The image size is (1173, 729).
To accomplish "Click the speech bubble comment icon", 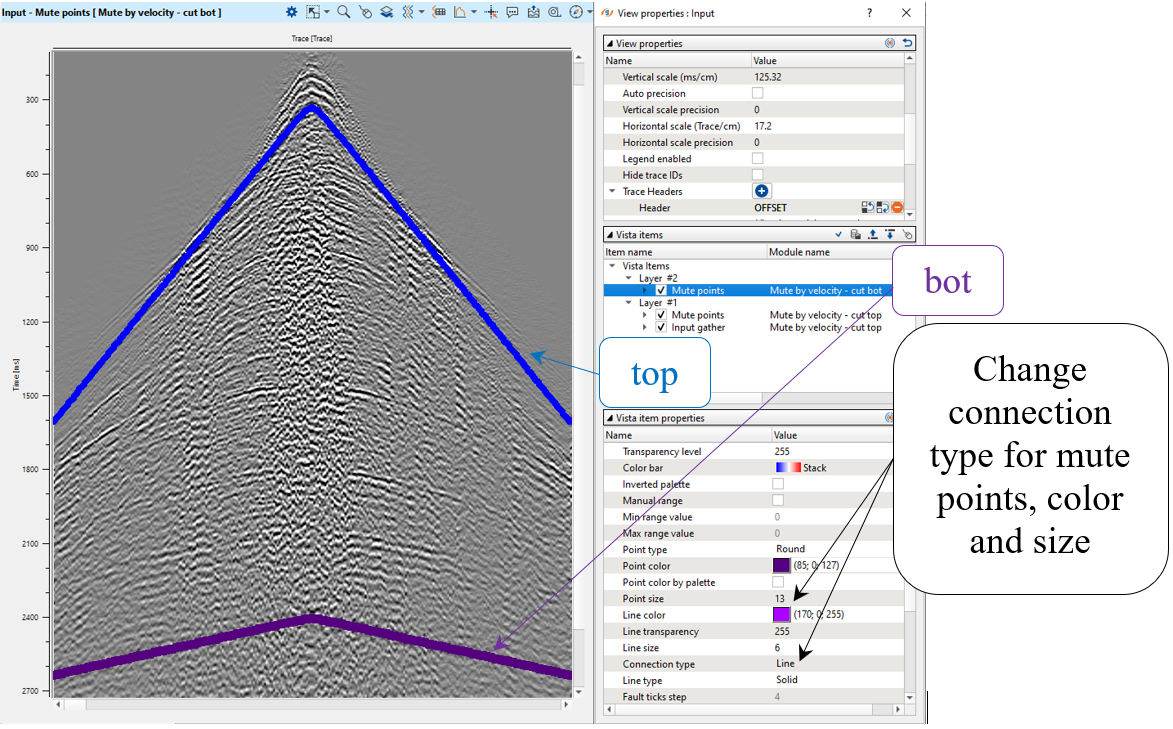I will (512, 12).
